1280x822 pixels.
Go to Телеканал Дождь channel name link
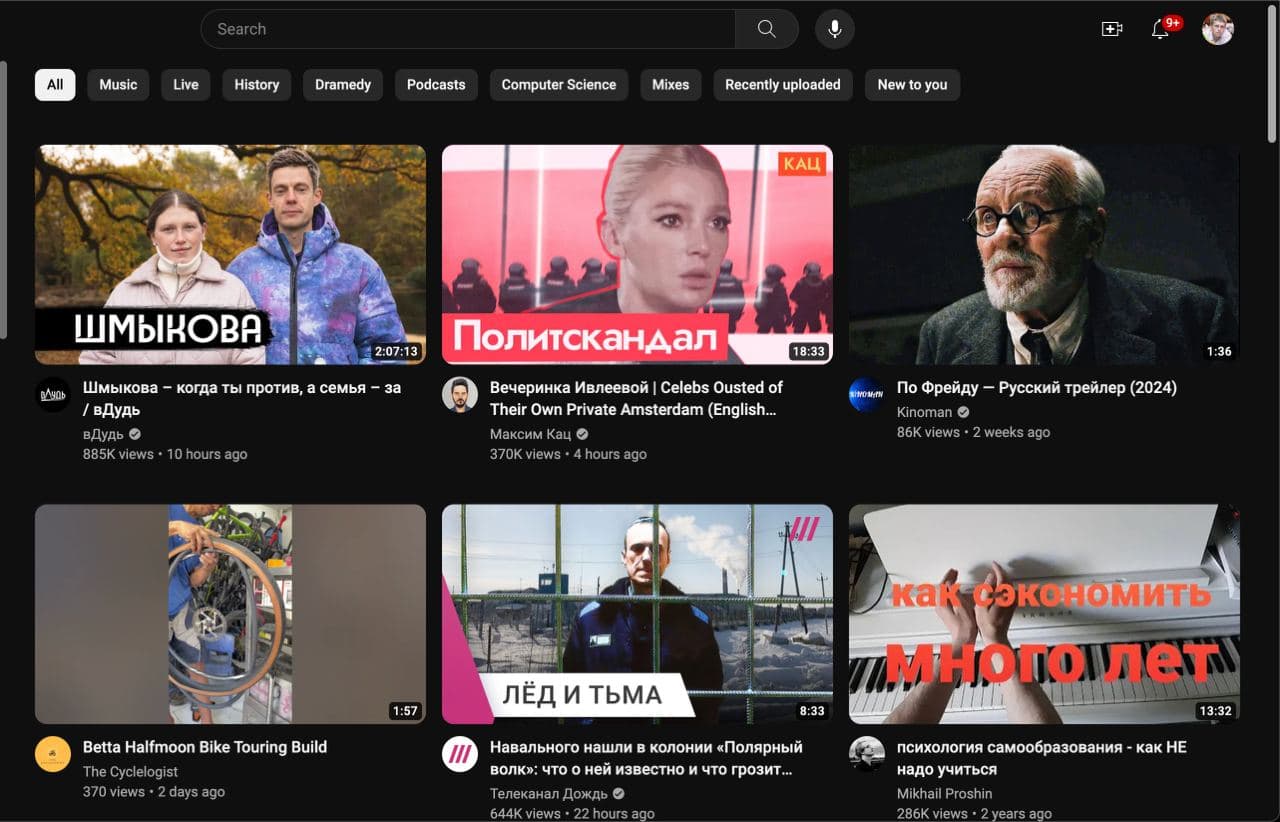pos(549,794)
